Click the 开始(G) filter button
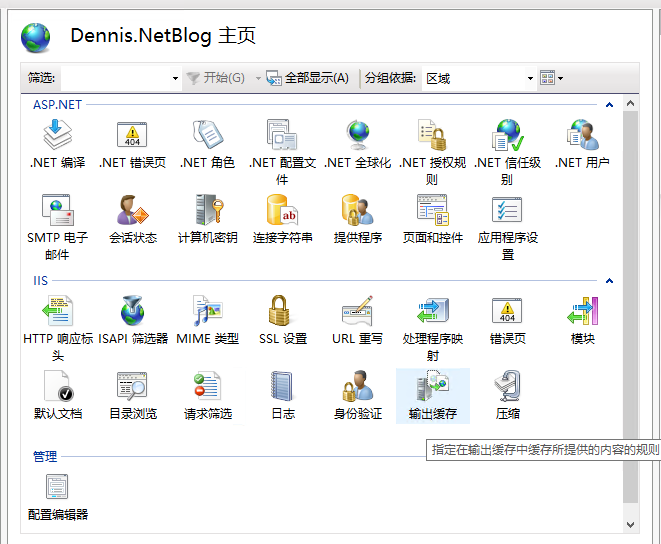This screenshot has width=661, height=544. [215, 78]
